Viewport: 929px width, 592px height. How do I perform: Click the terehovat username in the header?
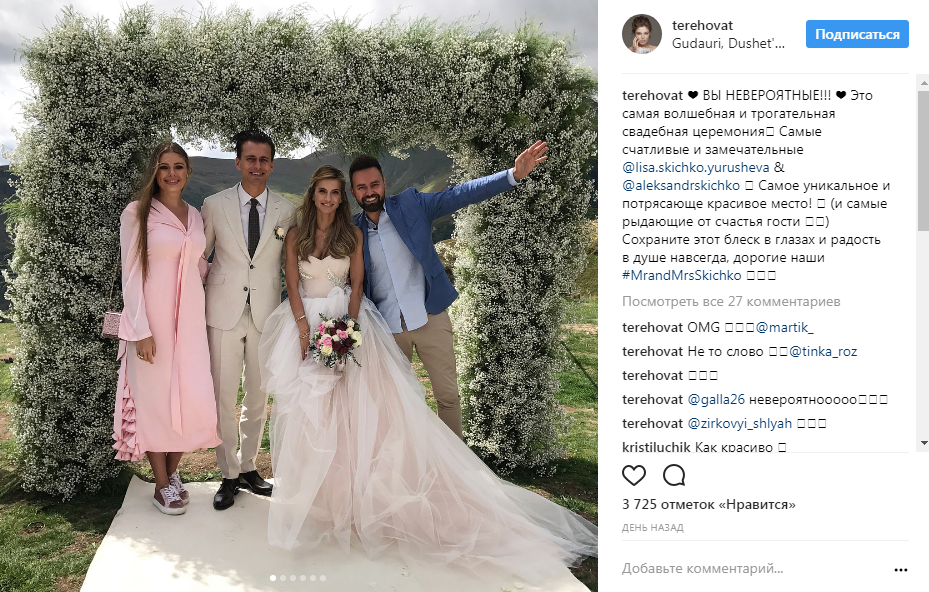coord(702,25)
